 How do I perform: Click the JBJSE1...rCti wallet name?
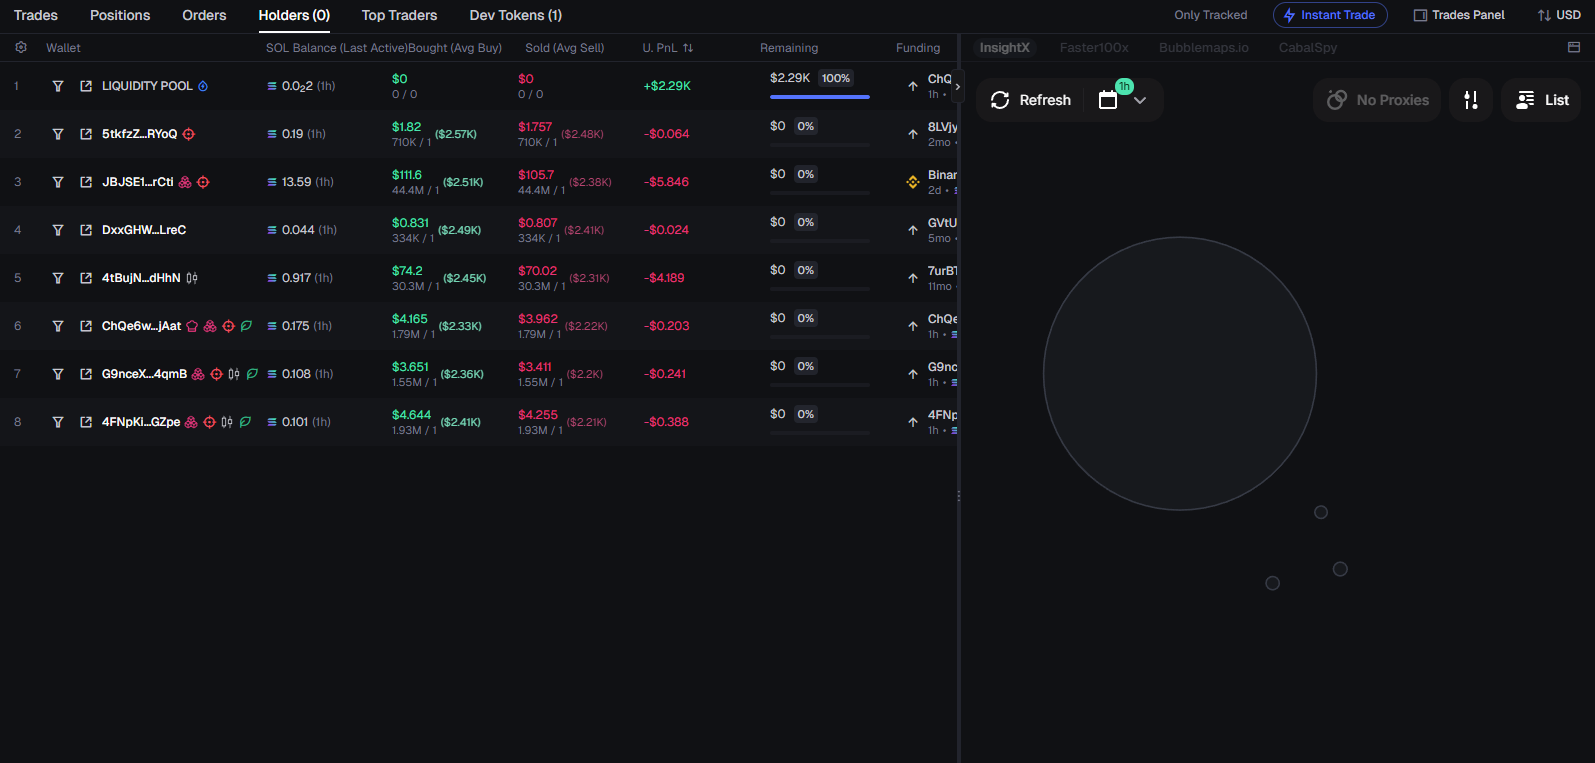pos(137,182)
